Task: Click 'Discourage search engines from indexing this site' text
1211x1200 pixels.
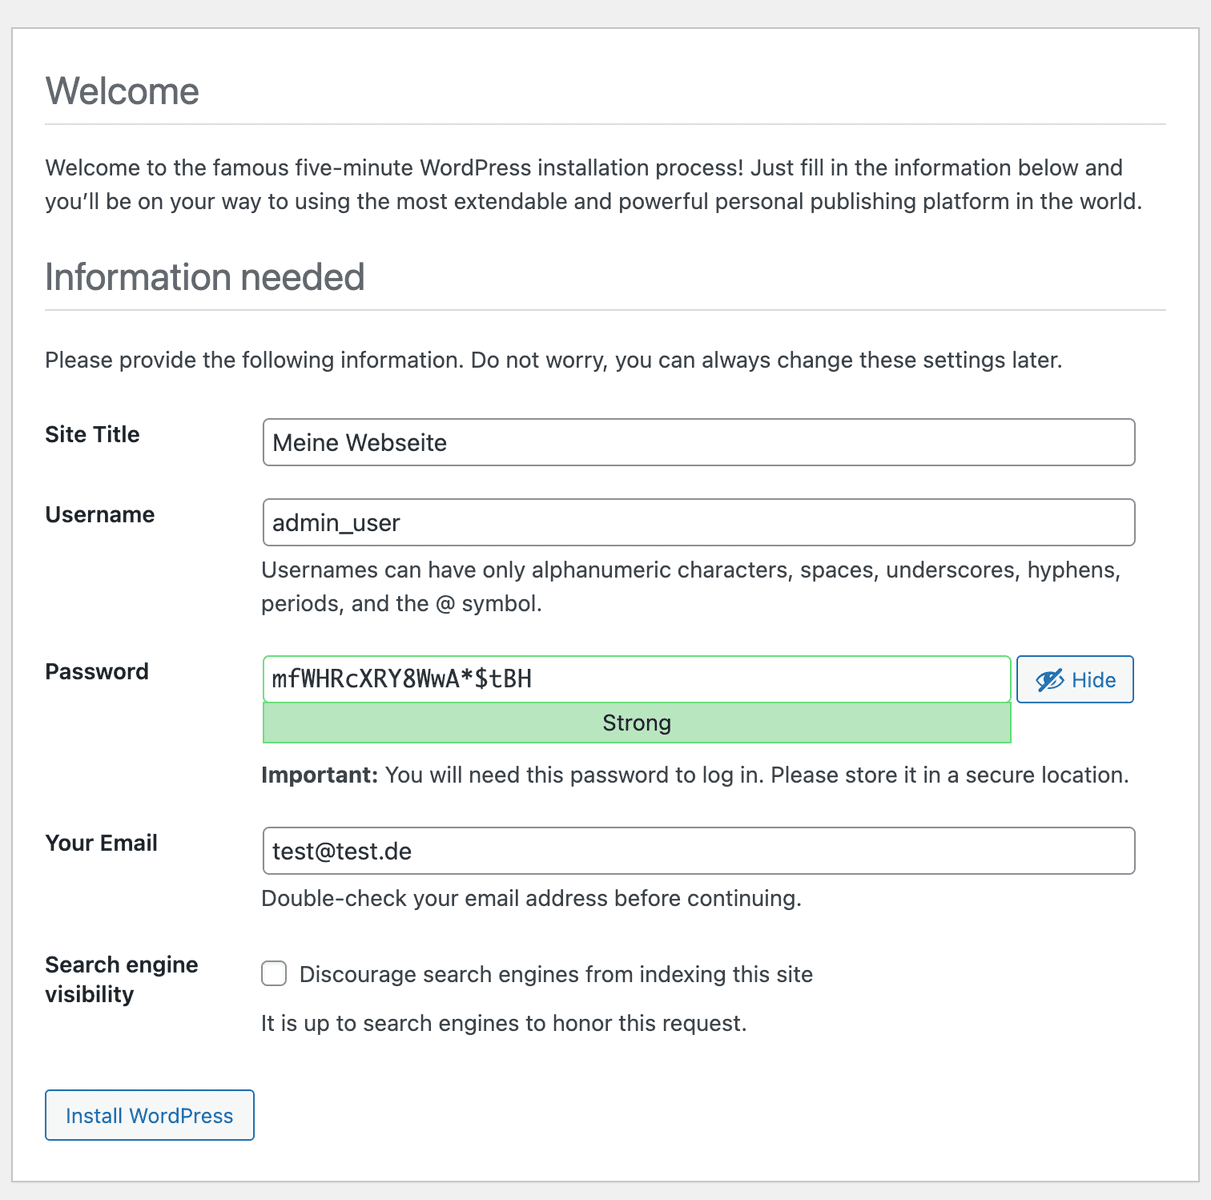Action: pyautogui.click(x=556, y=974)
